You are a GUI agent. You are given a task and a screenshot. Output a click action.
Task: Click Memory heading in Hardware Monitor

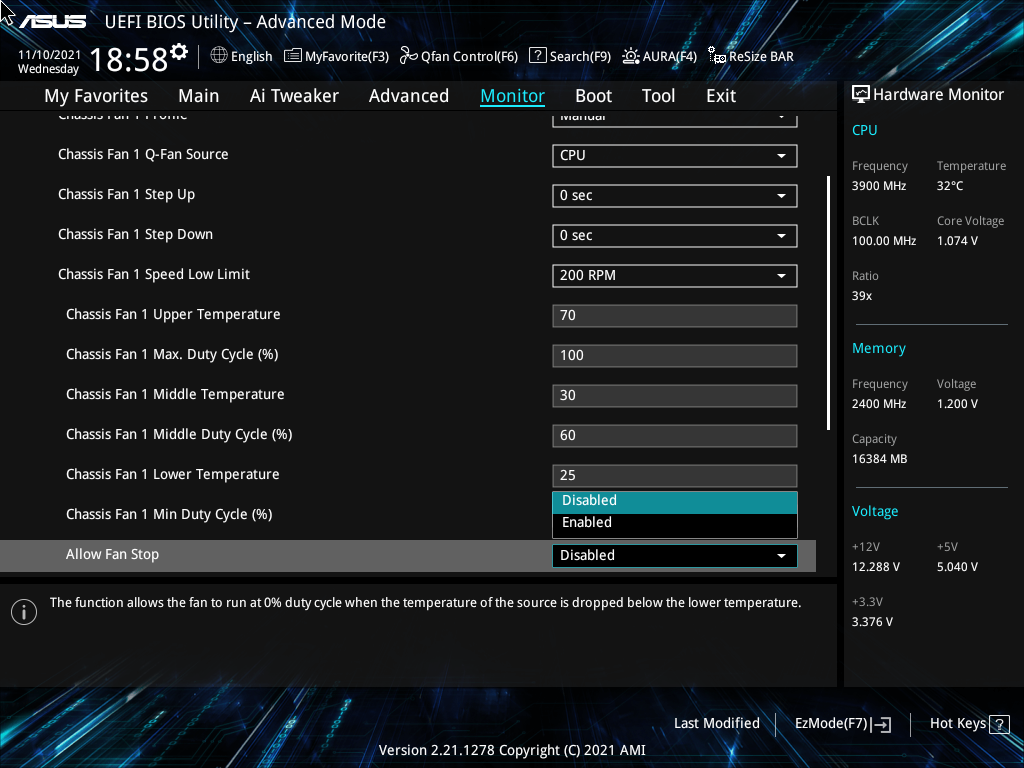878,349
